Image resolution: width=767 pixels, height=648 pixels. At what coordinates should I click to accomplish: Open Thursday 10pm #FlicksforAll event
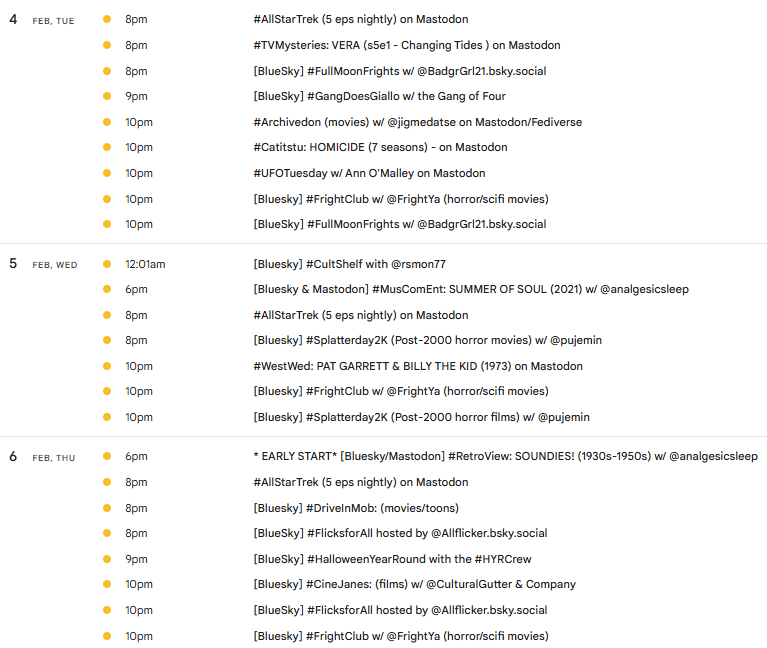400,610
